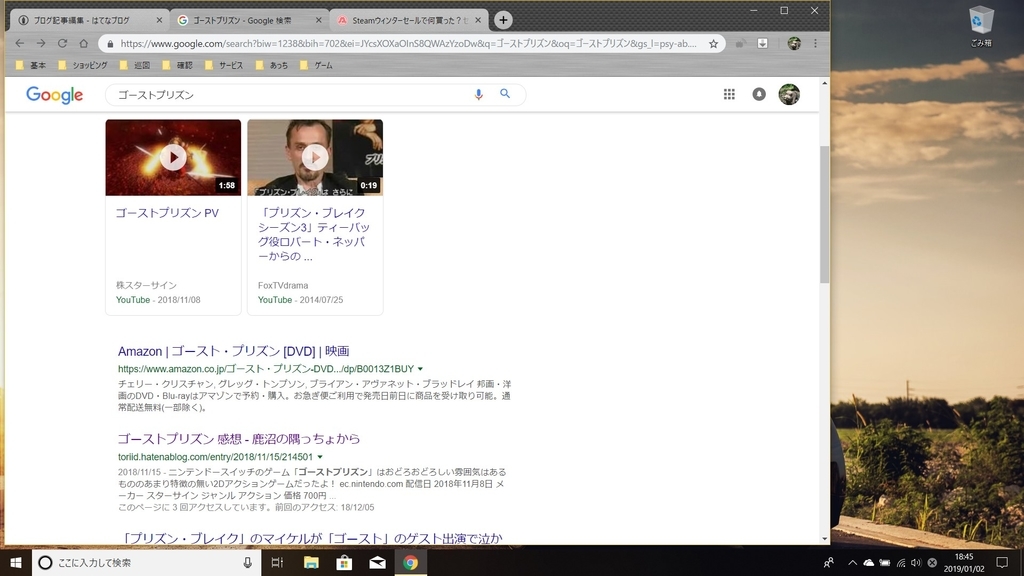1024x576 pixels.
Task: Click the Cortana microphone on taskbar
Action: coord(248,562)
